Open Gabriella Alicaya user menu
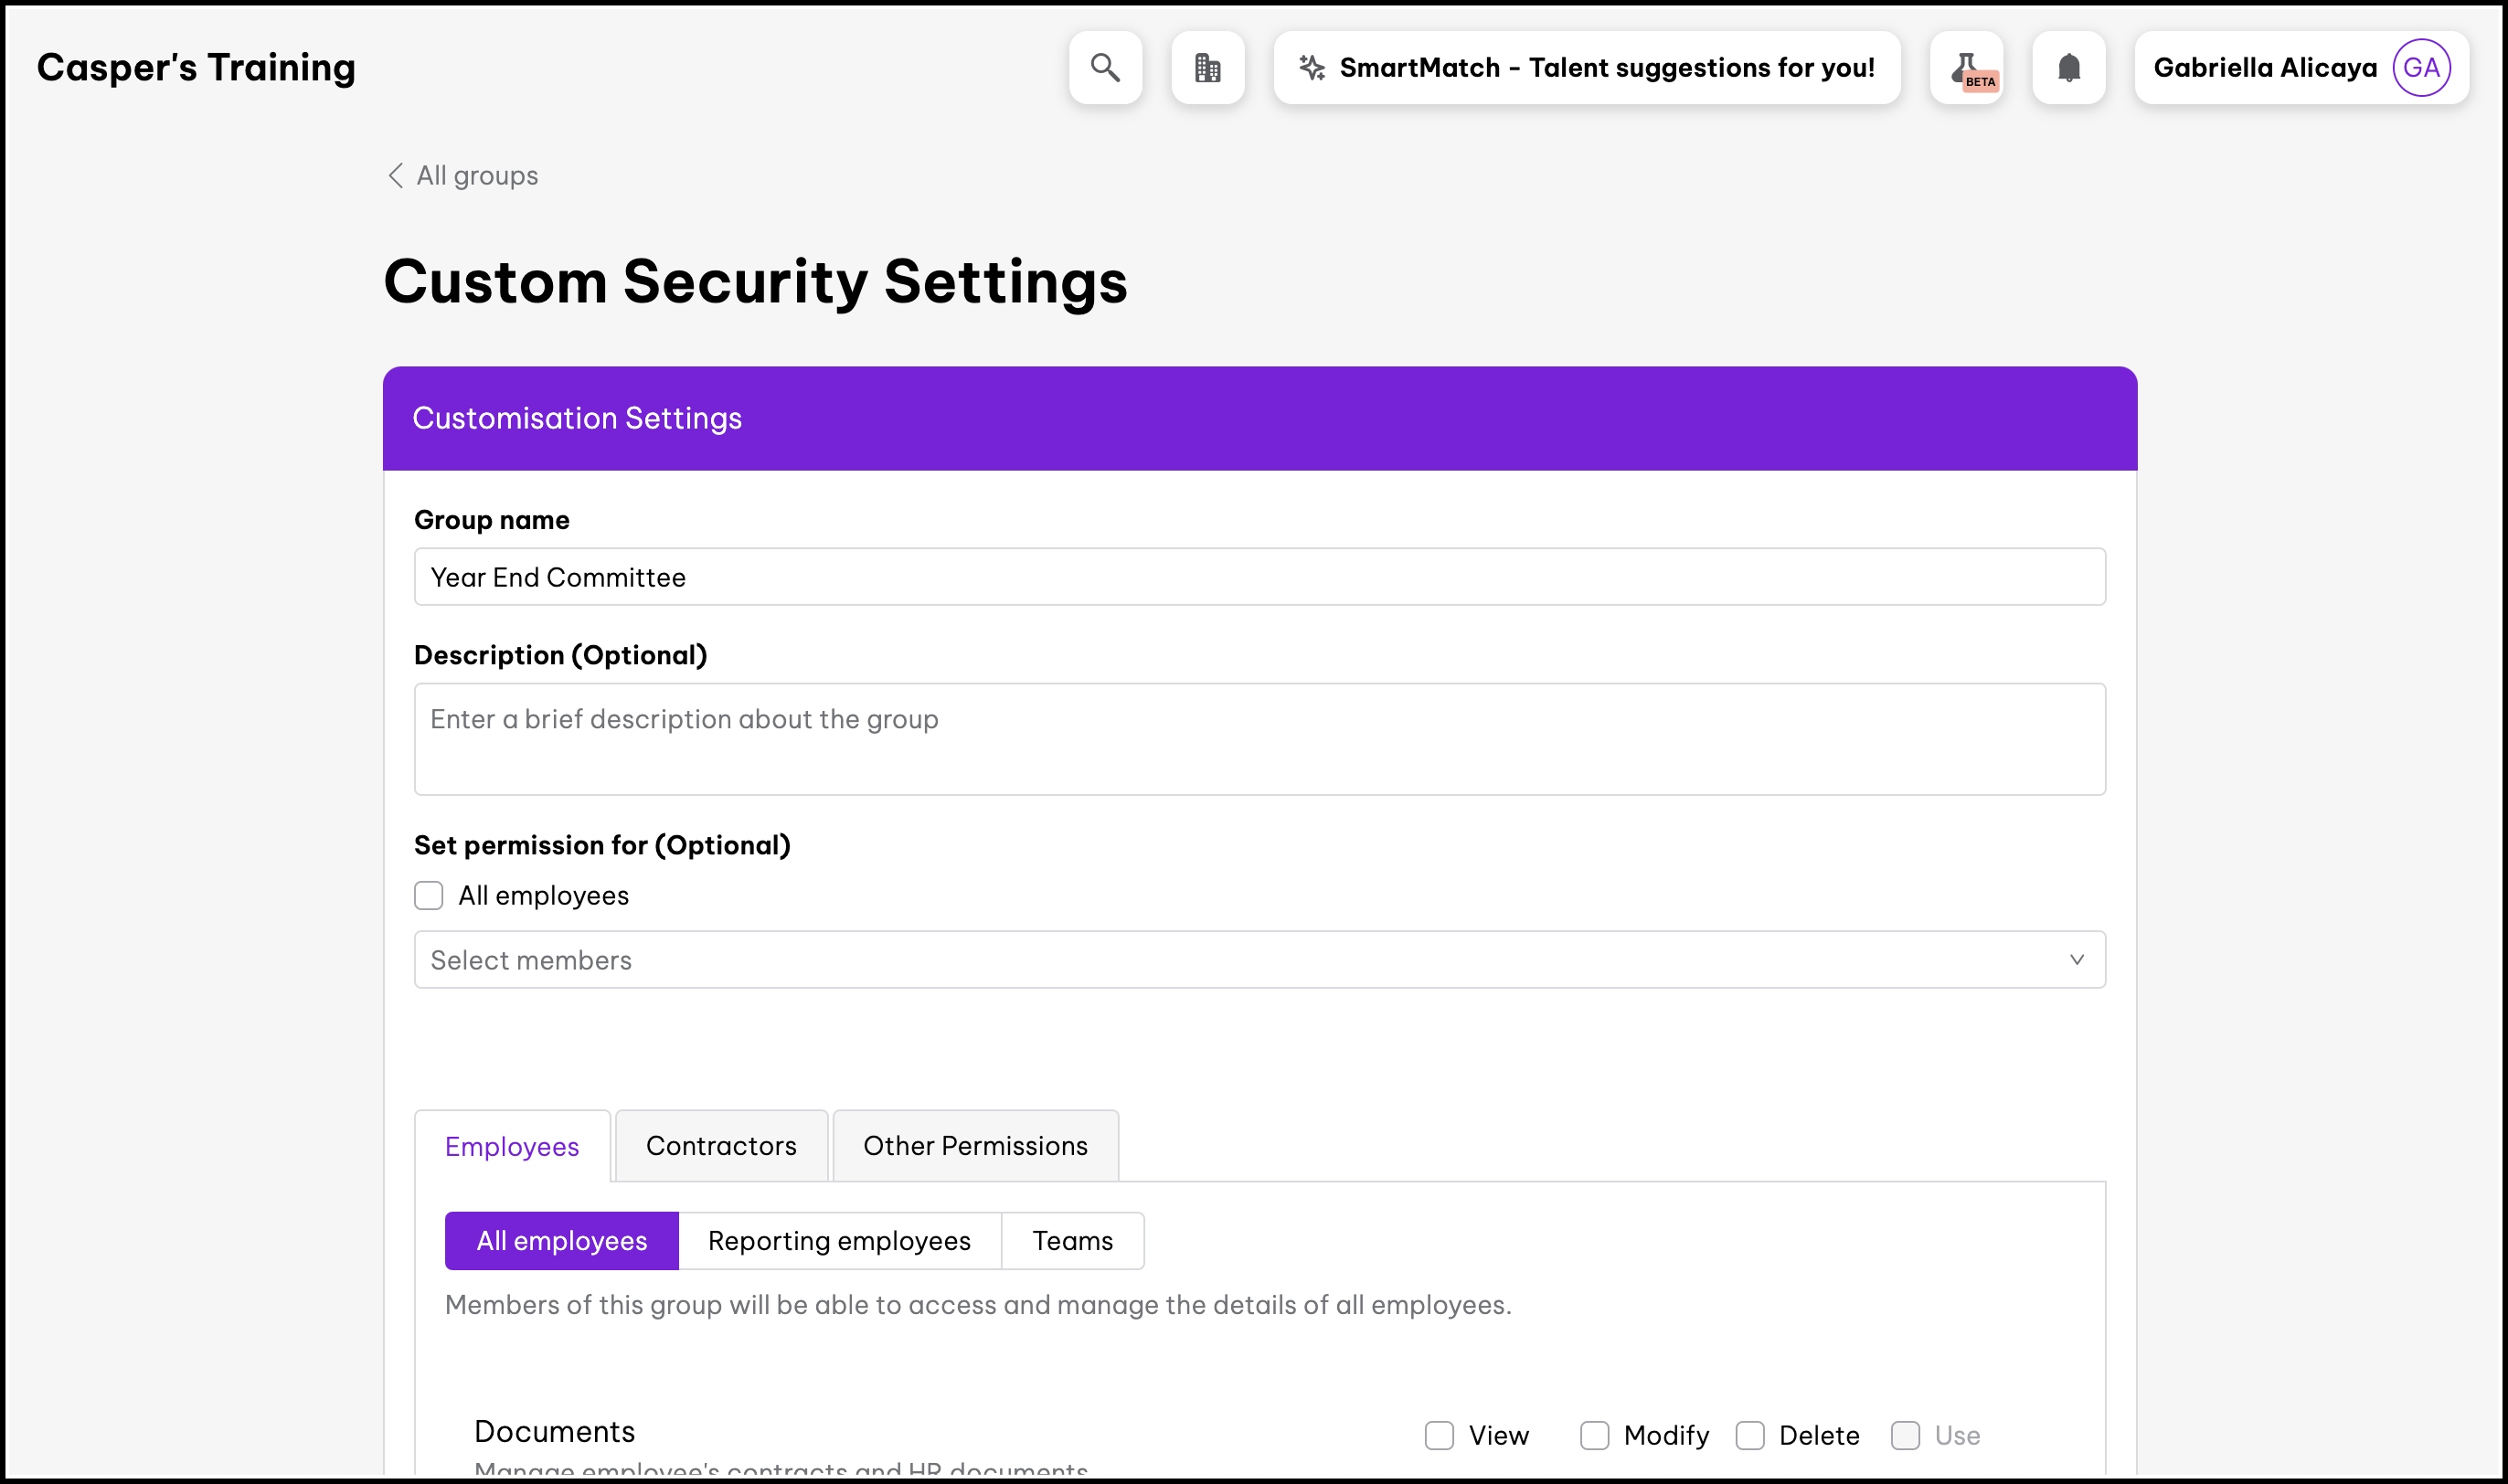The image size is (2508, 1484). coord(2265,67)
